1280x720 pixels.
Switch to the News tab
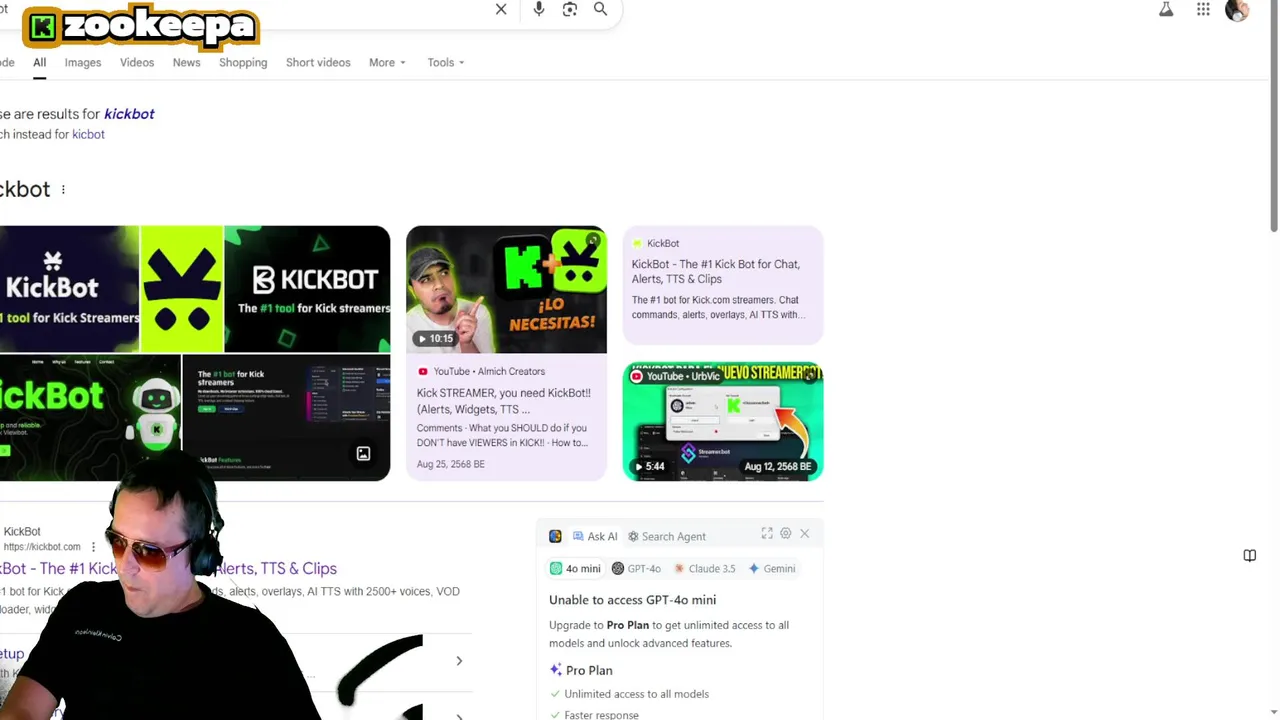pos(186,62)
